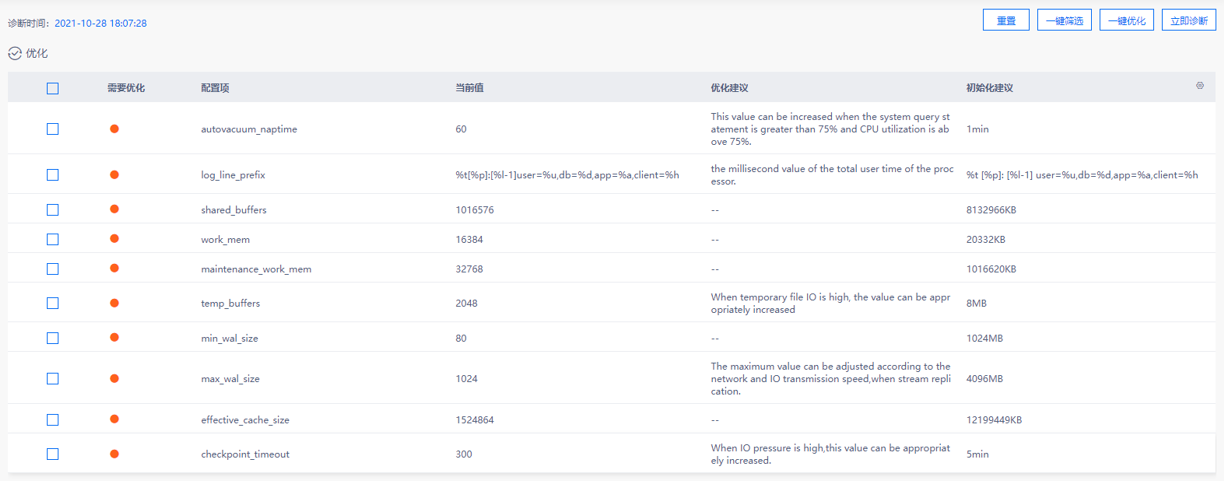Select the maintenance_work_mem row checkbox
Image resolution: width=1224 pixels, height=481 pixels.
[53, 269]
